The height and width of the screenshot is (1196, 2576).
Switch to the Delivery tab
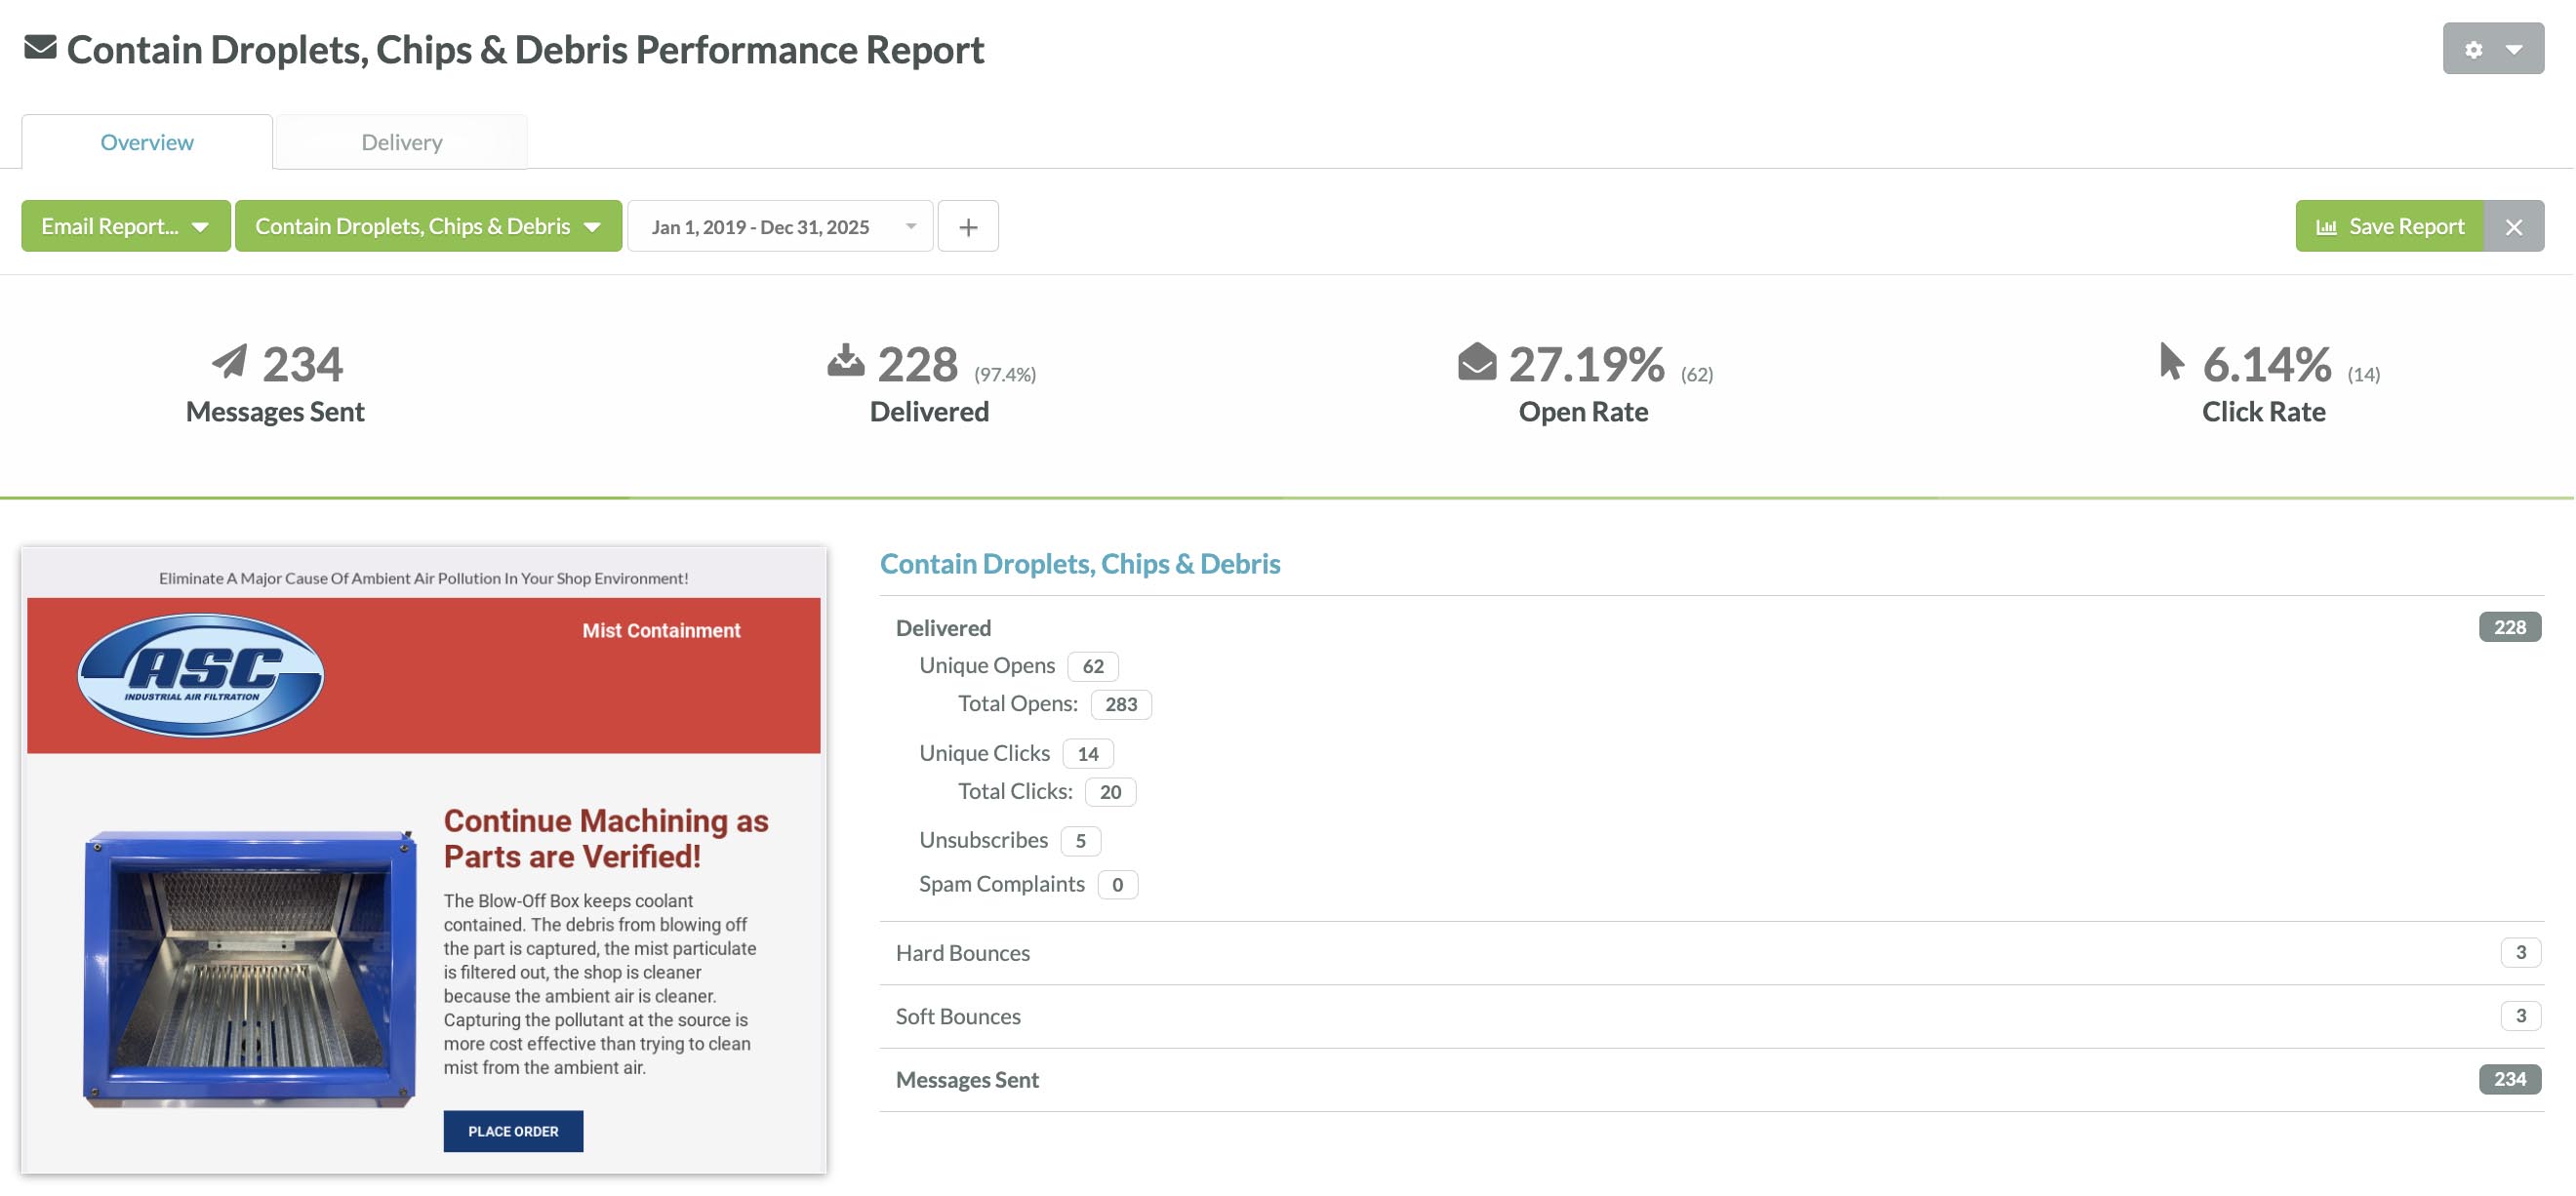coord(401,141)
